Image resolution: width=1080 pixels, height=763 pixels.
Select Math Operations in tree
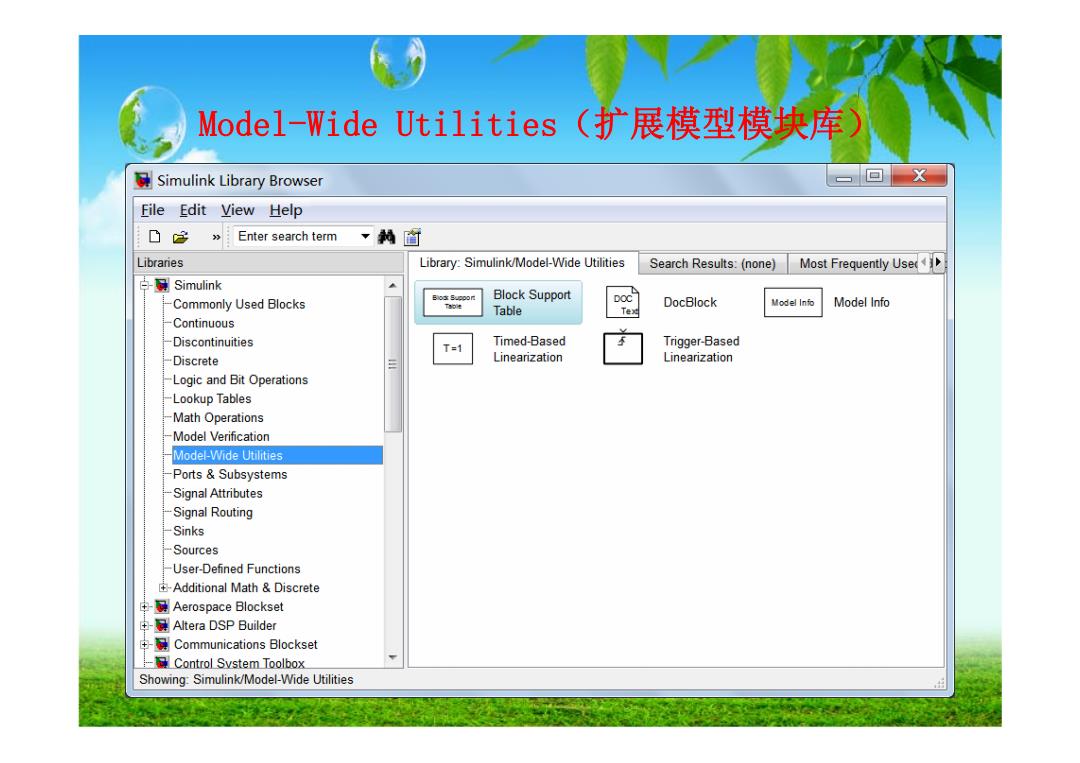click(218, 418)
